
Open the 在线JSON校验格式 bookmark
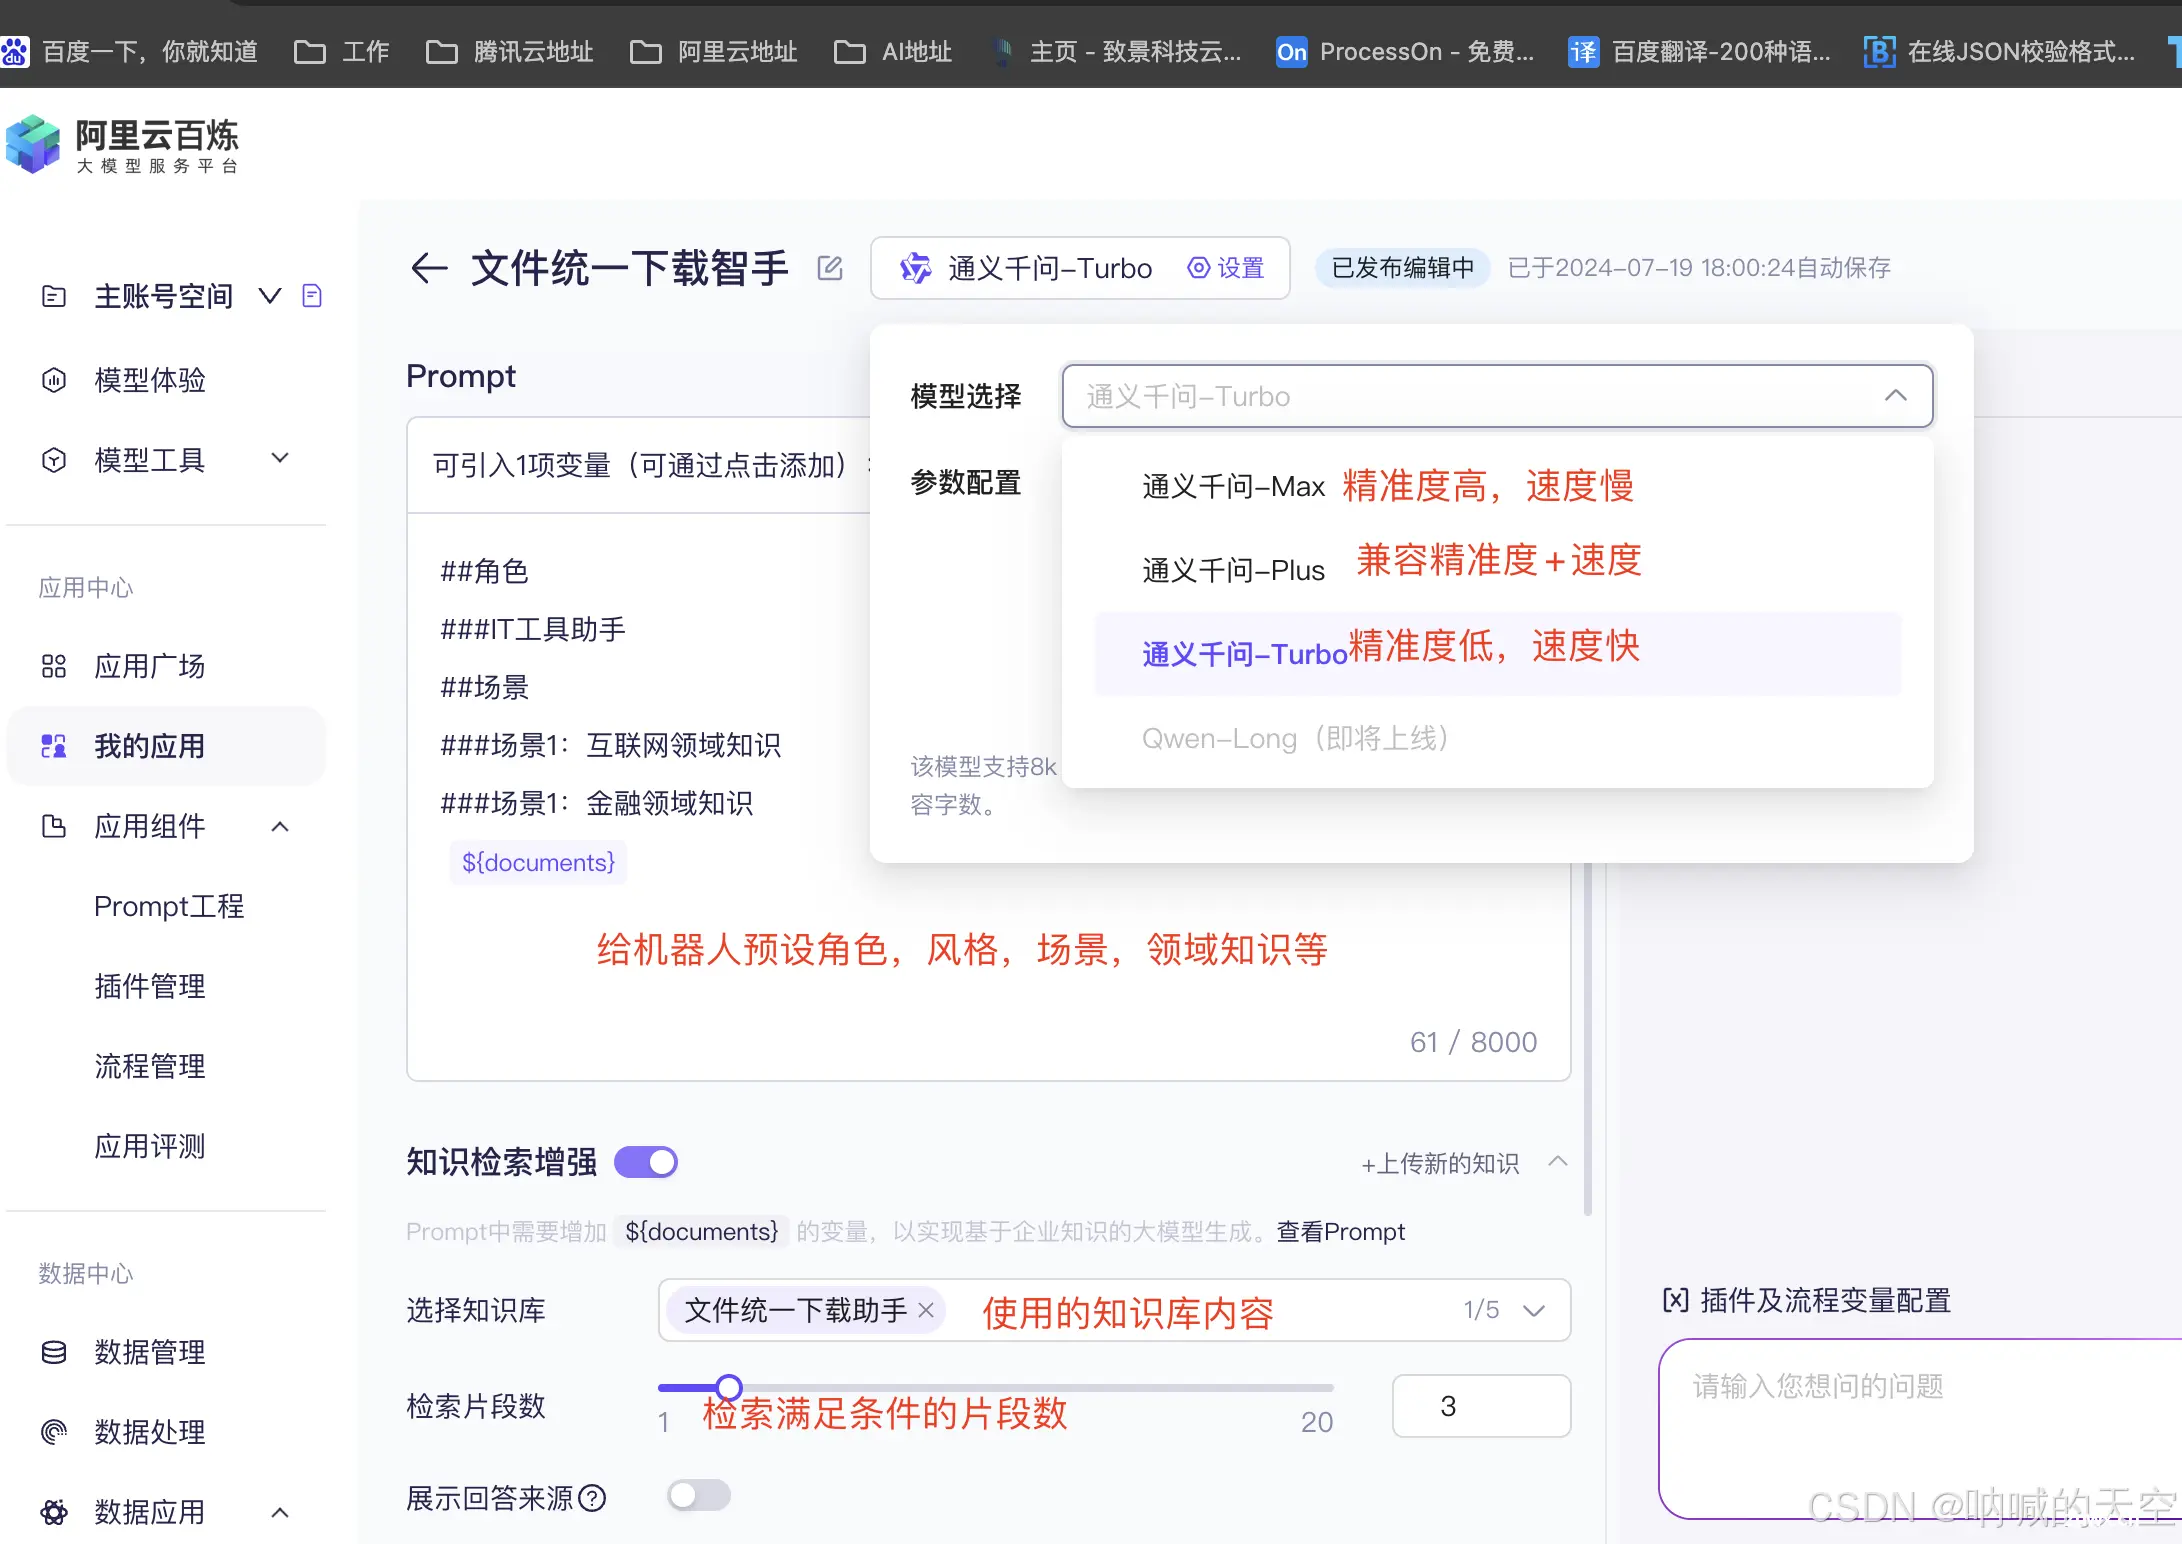pyautogui.click(x=2000, y=52)
